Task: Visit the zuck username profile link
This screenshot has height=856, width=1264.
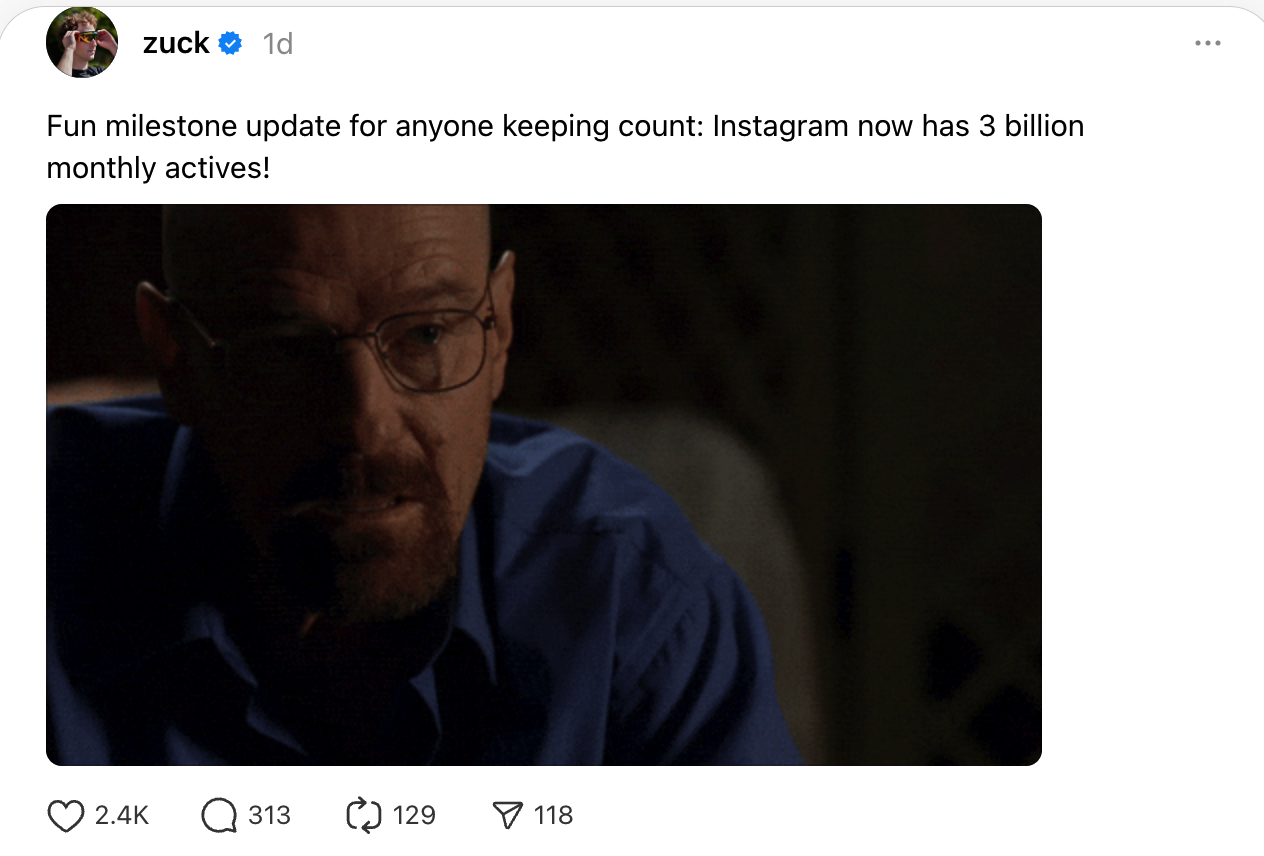Action: pyautogui.click(x=176, y=43)
